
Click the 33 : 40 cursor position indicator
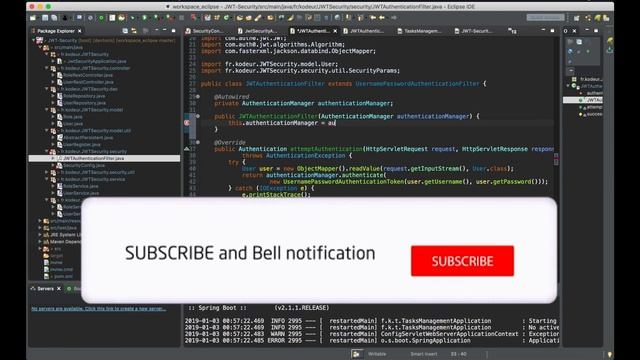[x=459, y=354]
